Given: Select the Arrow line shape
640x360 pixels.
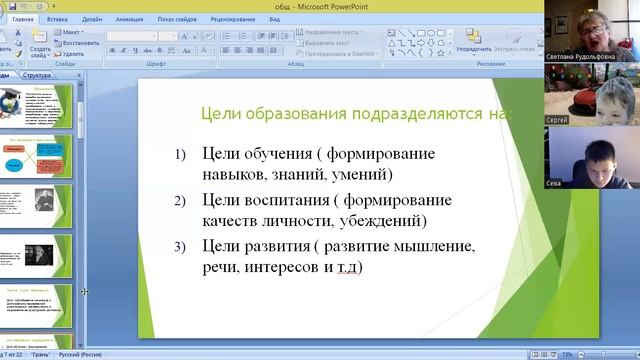Looking at the screenshot, I should (x=411, y=33).
